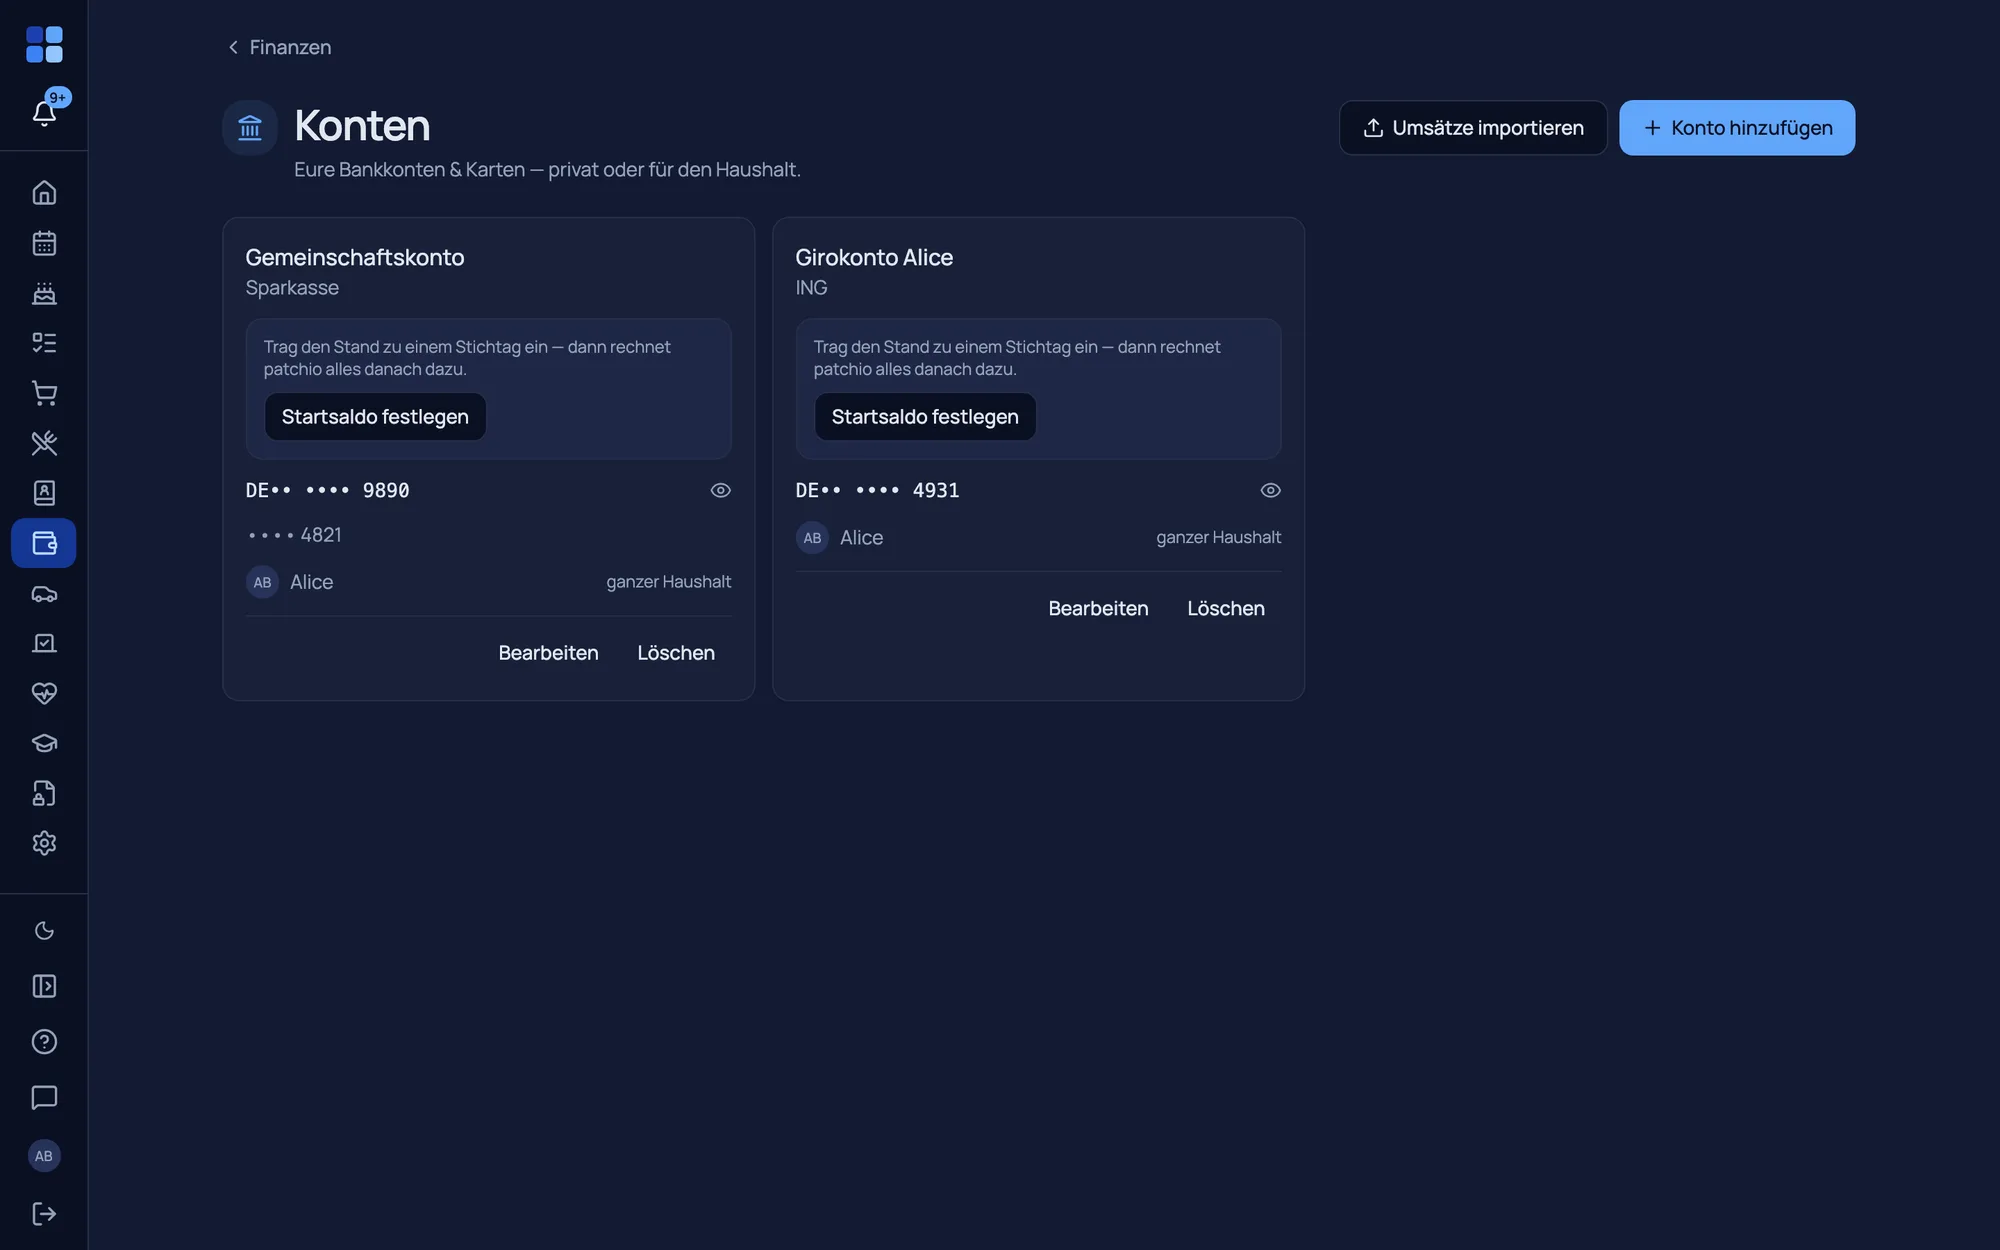
Task: Open the notifications bell
Action: point(44,112)
